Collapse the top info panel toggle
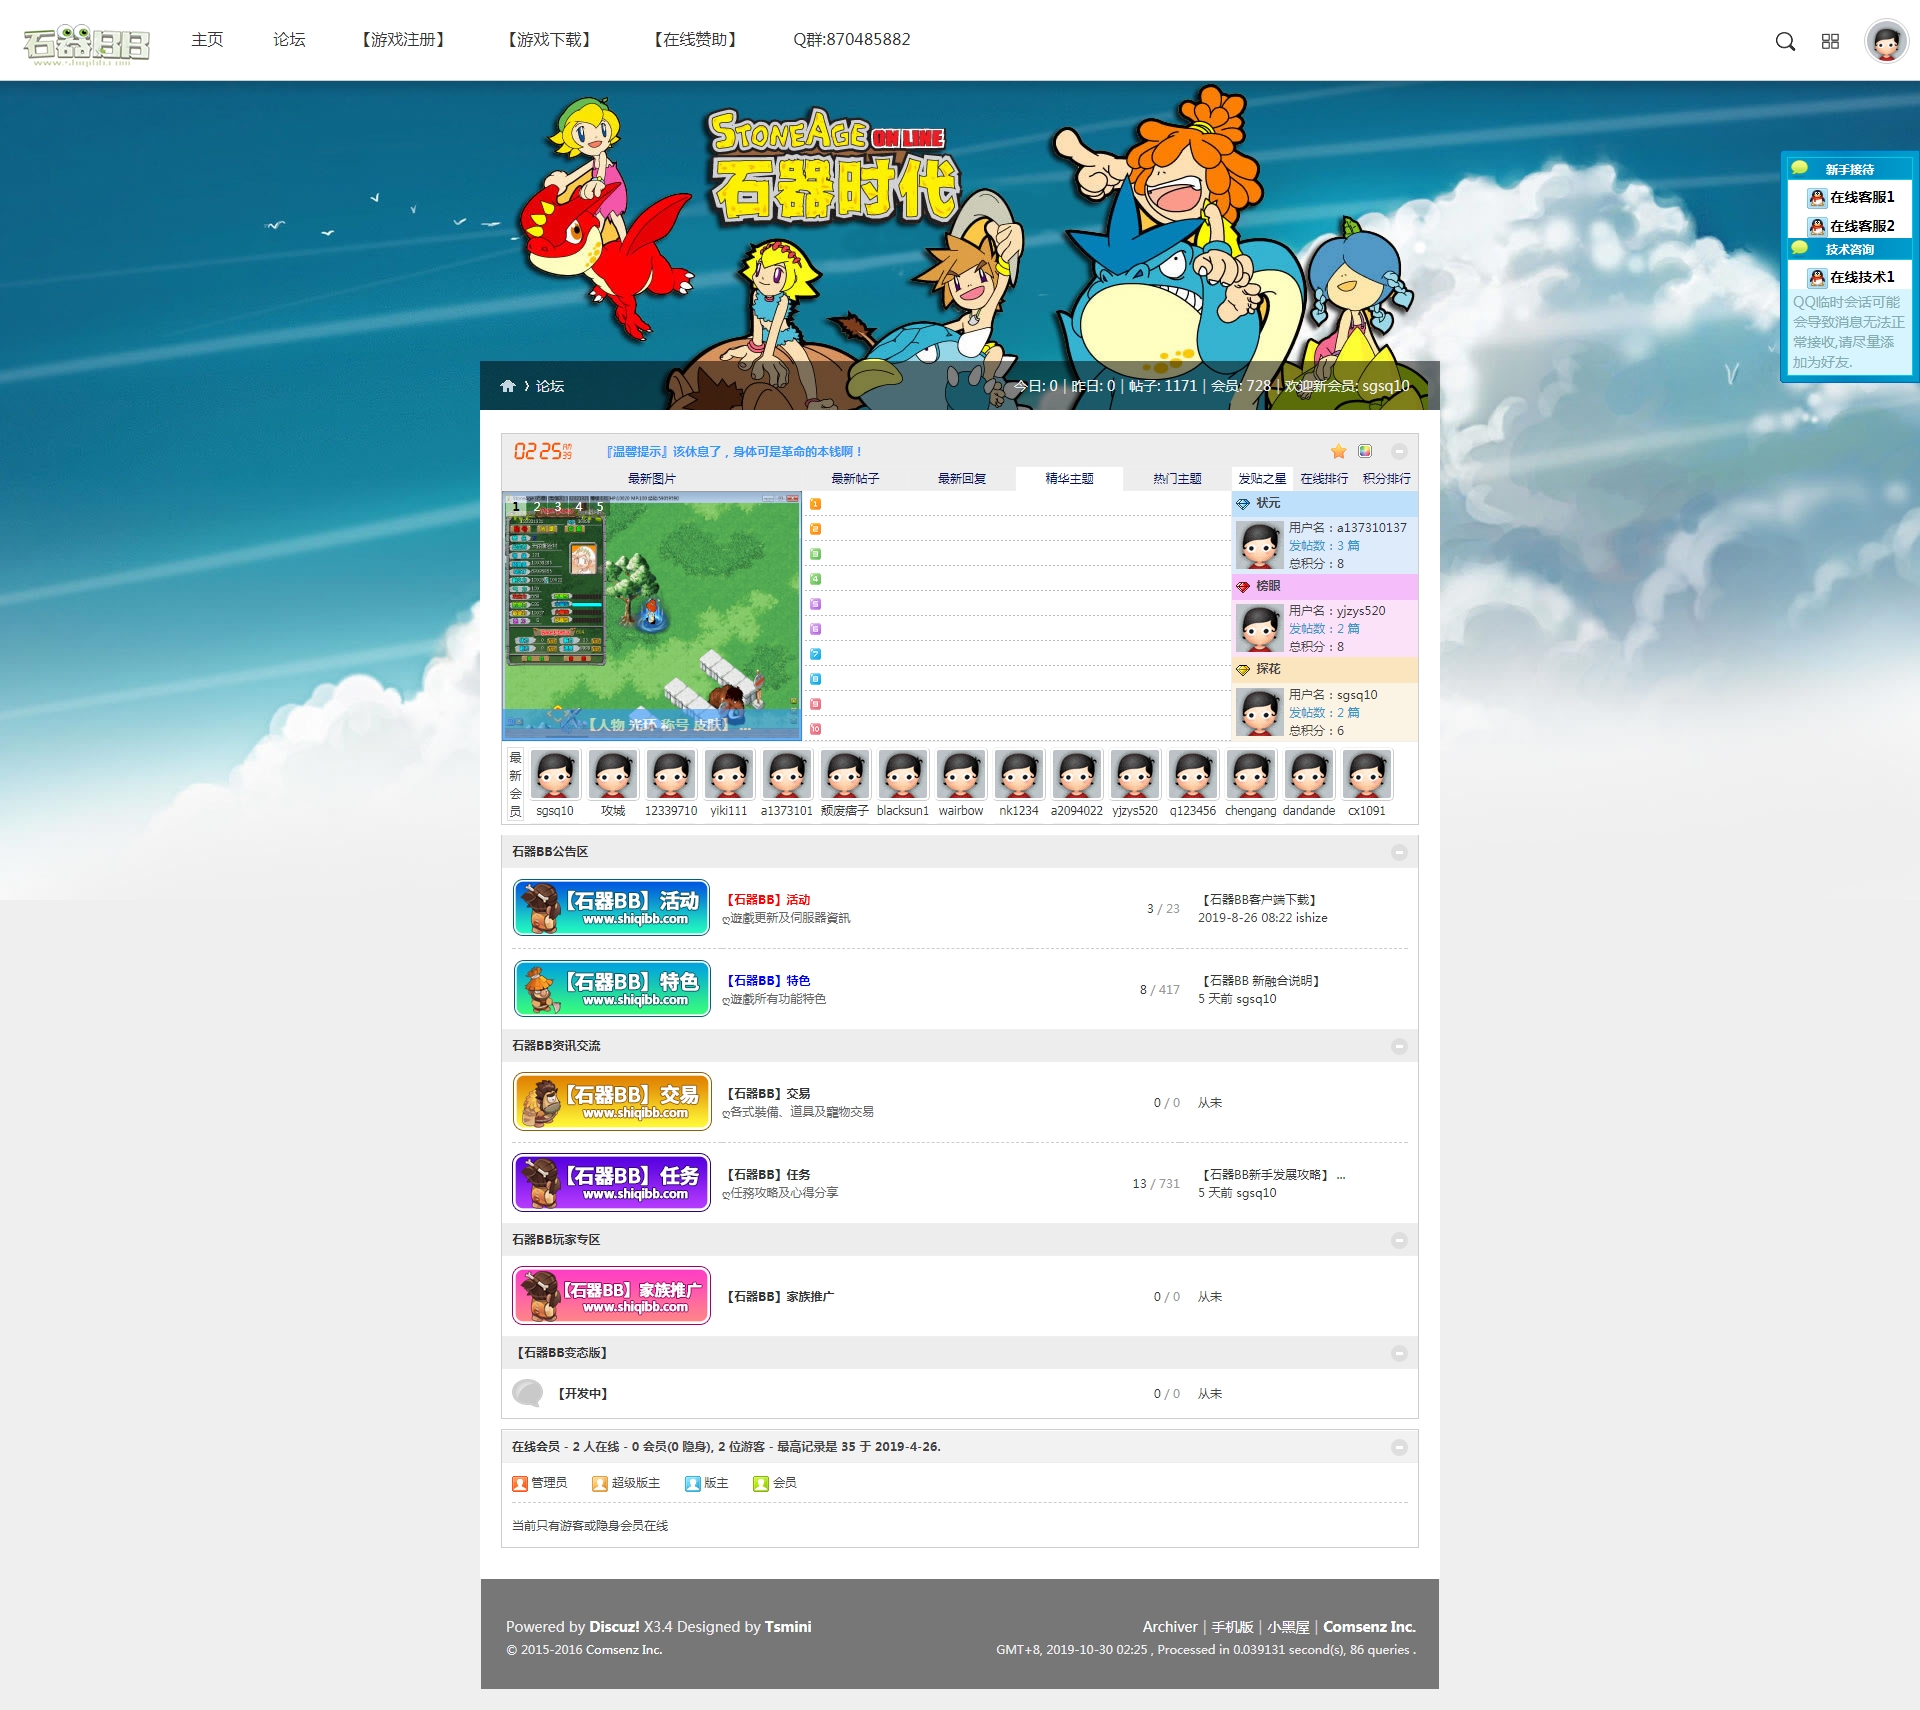The image size is (1920, 1710). (1399, 452)
